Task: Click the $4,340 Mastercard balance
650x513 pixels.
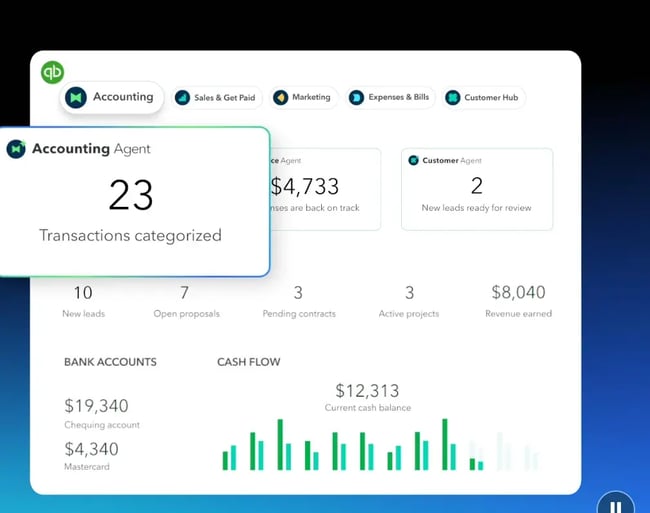Action: point(91,449)
